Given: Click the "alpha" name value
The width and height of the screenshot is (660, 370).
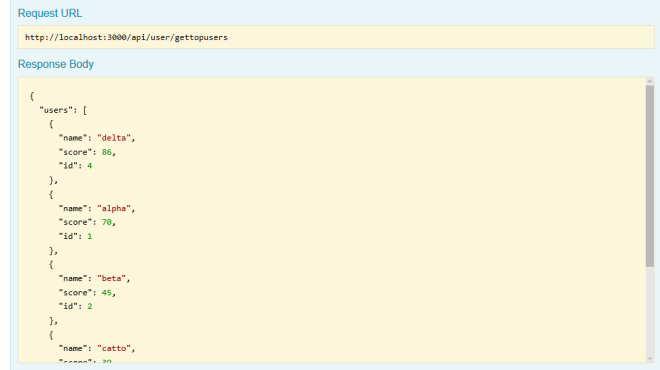Looking at the screenshot, I should pyautogui.click(x=114, y=208).
